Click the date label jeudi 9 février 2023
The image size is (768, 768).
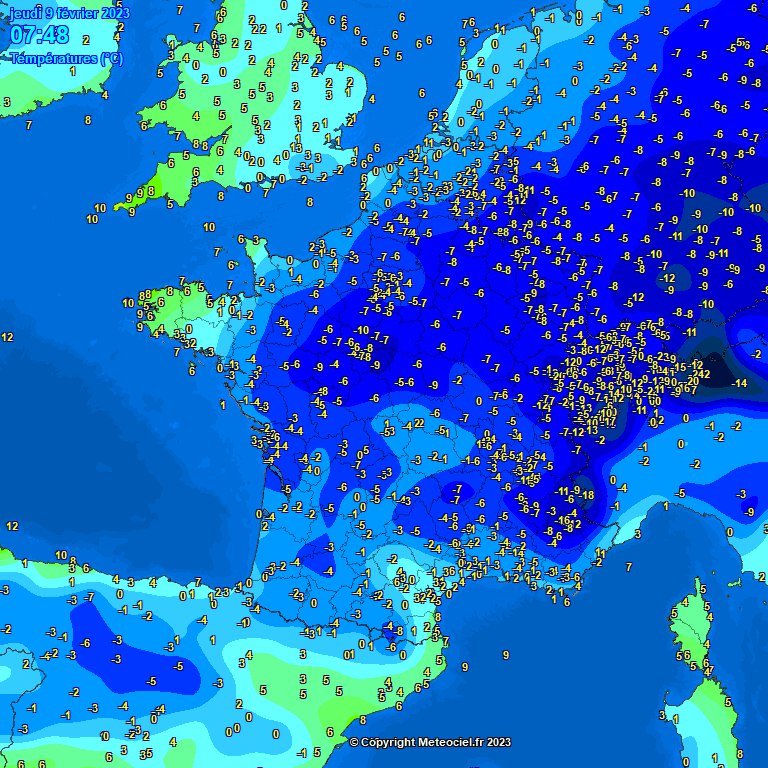(x=69, y=12)
